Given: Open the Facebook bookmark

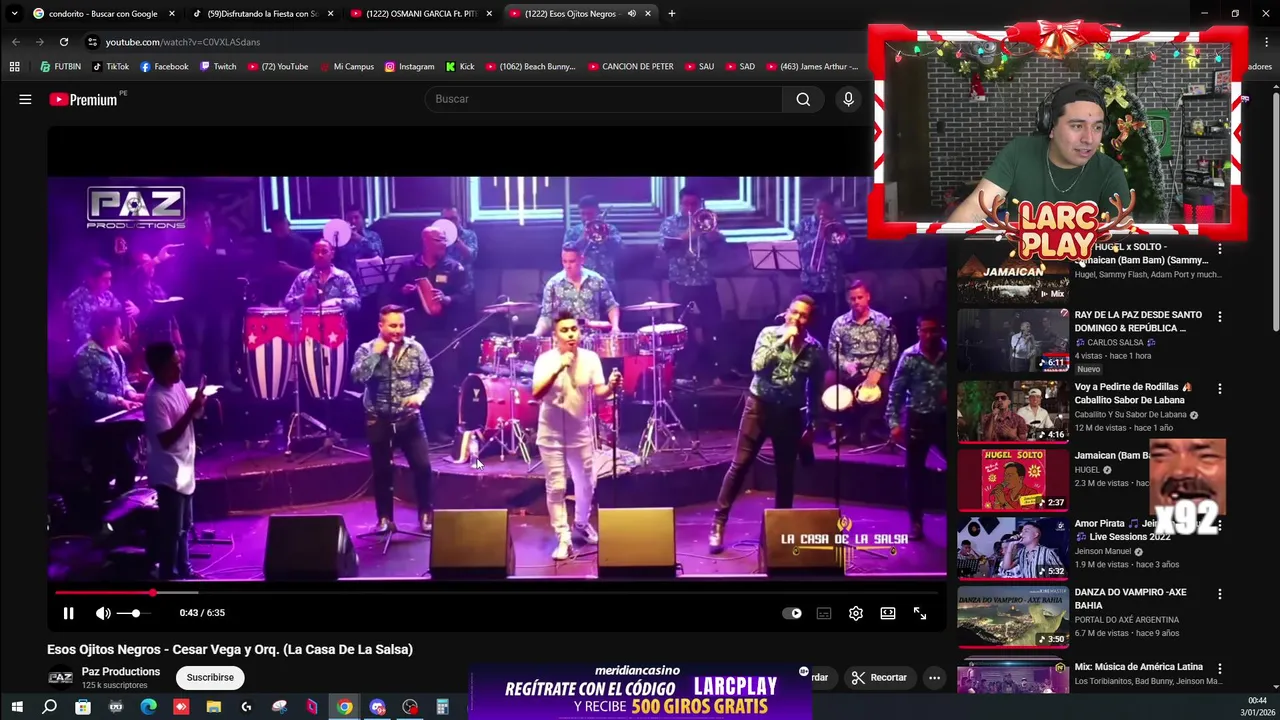Looking at the screenshot, I should [164, 67].
